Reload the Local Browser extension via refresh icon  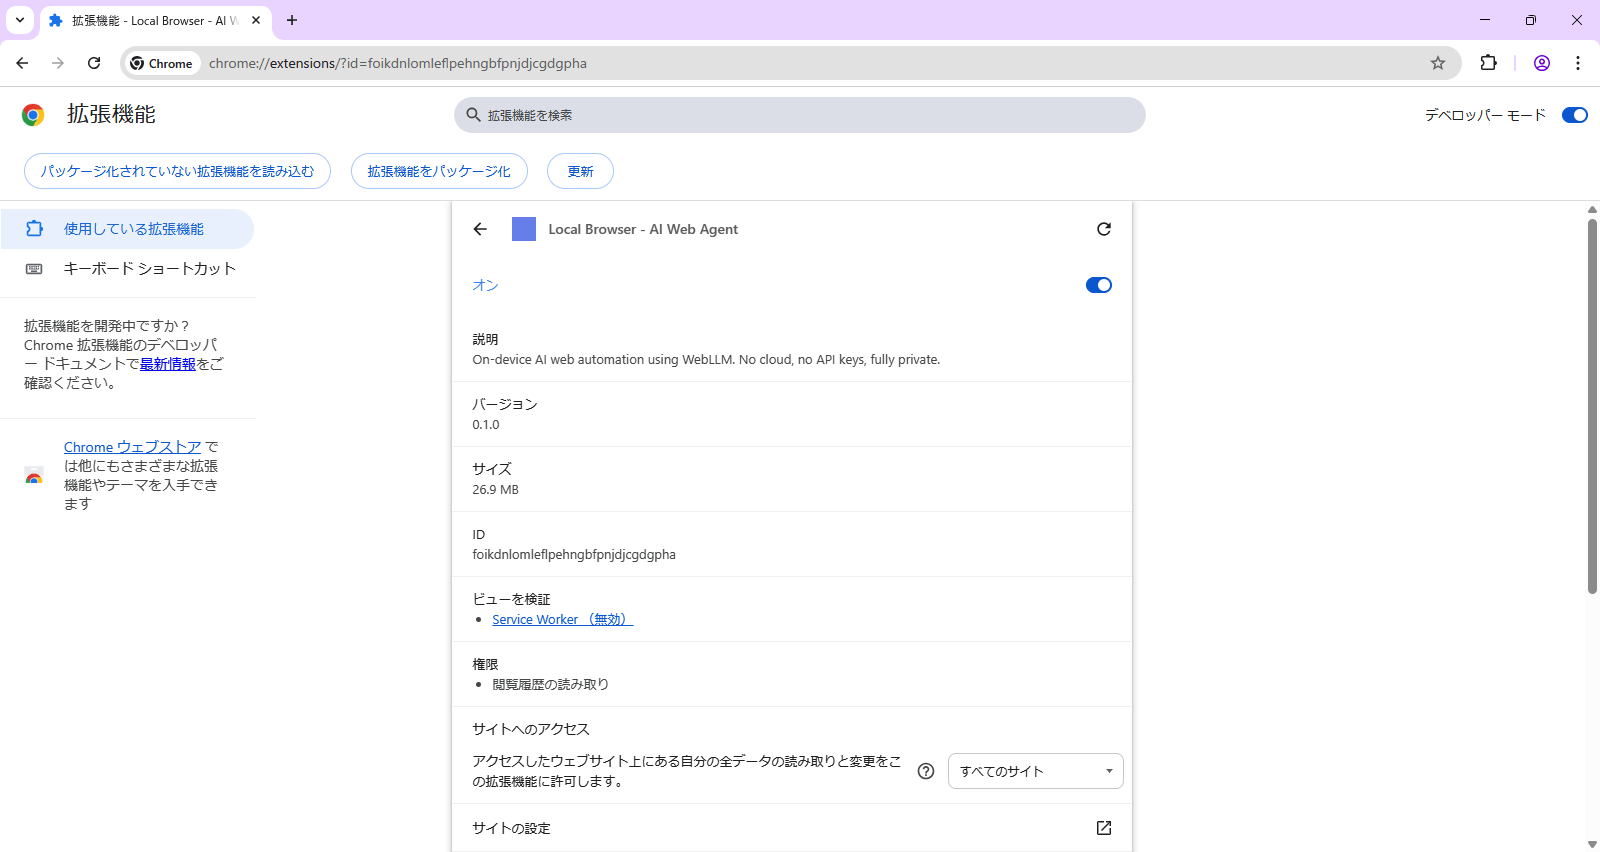coord(1104,229)
